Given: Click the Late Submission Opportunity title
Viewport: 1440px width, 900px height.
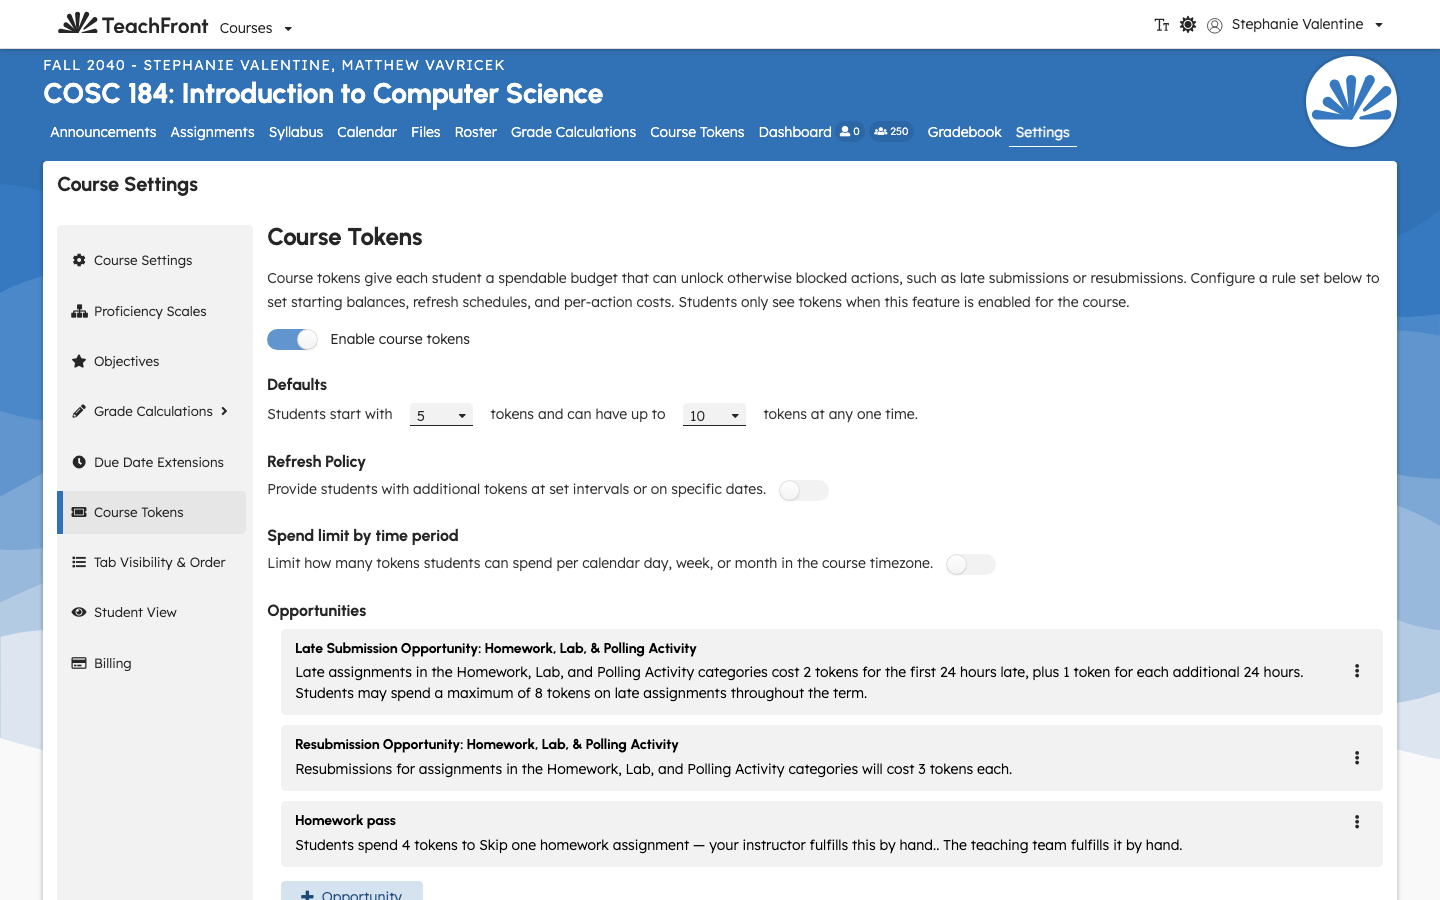Looking at the screenshot, I should (495, 648).
